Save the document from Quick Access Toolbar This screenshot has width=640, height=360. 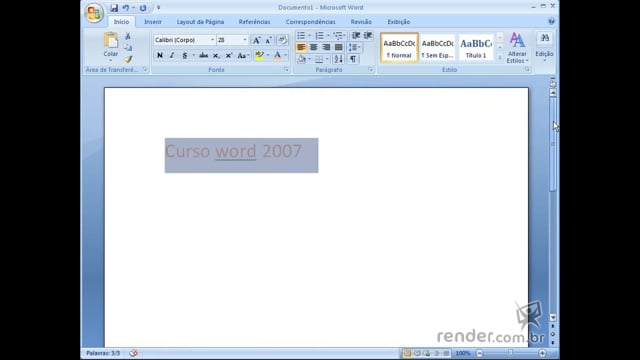(x=114, y=8)
